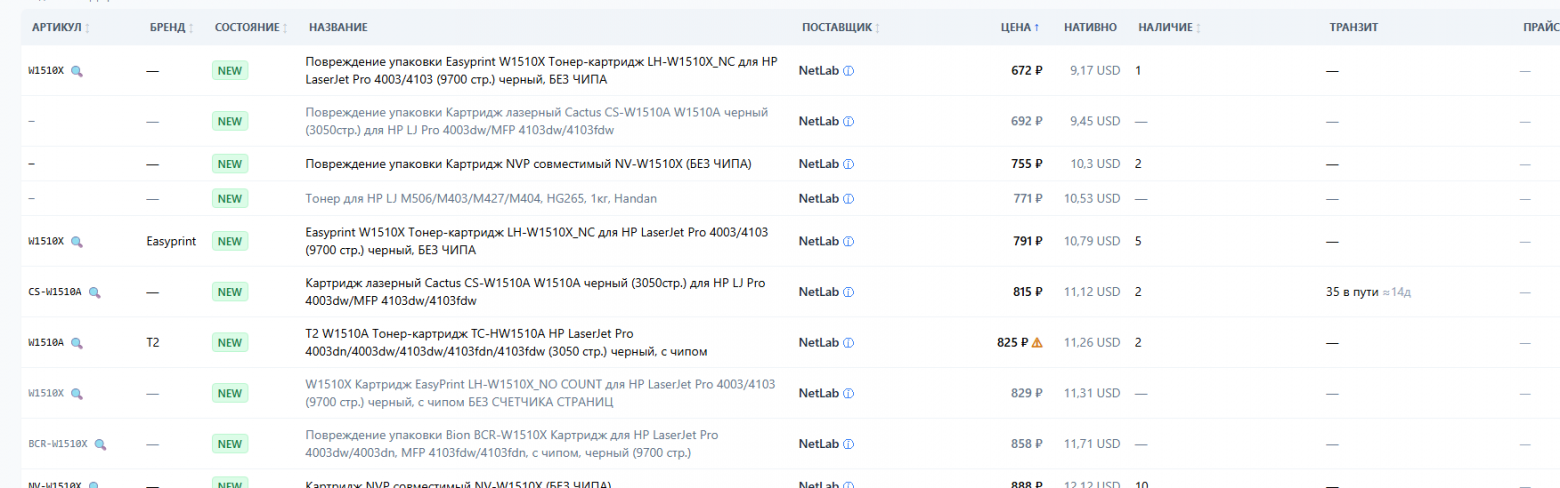Toggle Цена ascending sort arrow
The width and height of the screenshot is (1560, 488).
coord(1037,27)
